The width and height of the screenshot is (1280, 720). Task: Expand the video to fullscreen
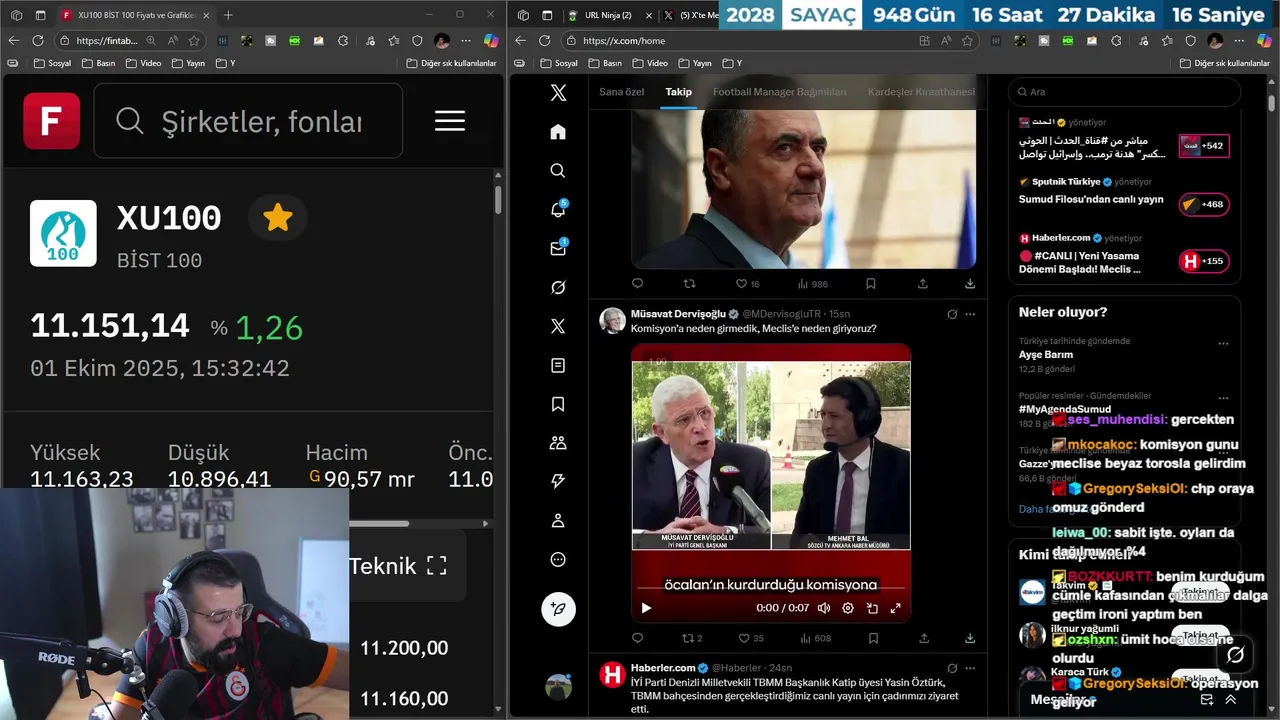click(x=896, y=608)
